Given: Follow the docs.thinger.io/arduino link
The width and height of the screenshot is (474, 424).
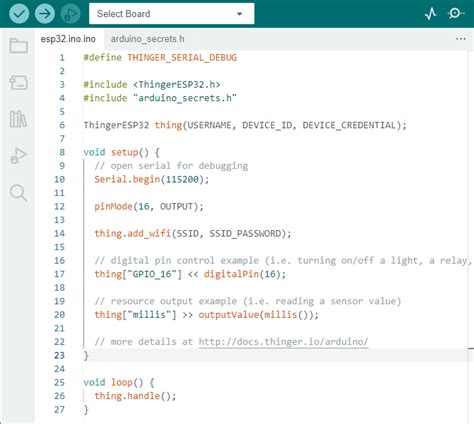Looking at the screenshot, I should point(283,342).
